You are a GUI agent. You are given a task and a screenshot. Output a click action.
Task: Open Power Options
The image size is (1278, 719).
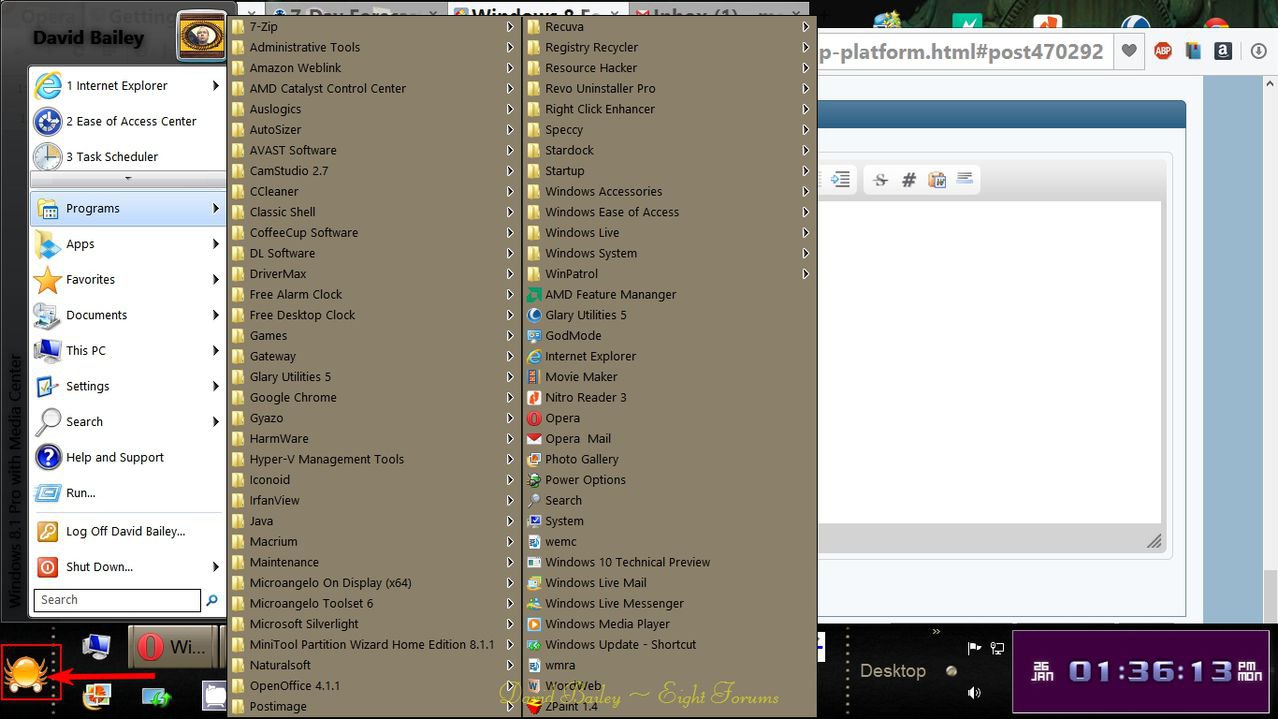[668, 480]
